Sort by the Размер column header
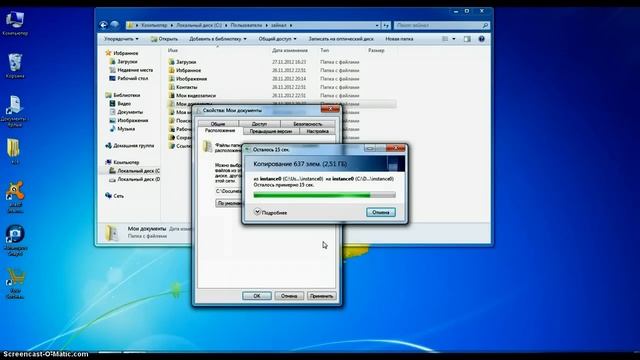 click(x=376, y=51)
